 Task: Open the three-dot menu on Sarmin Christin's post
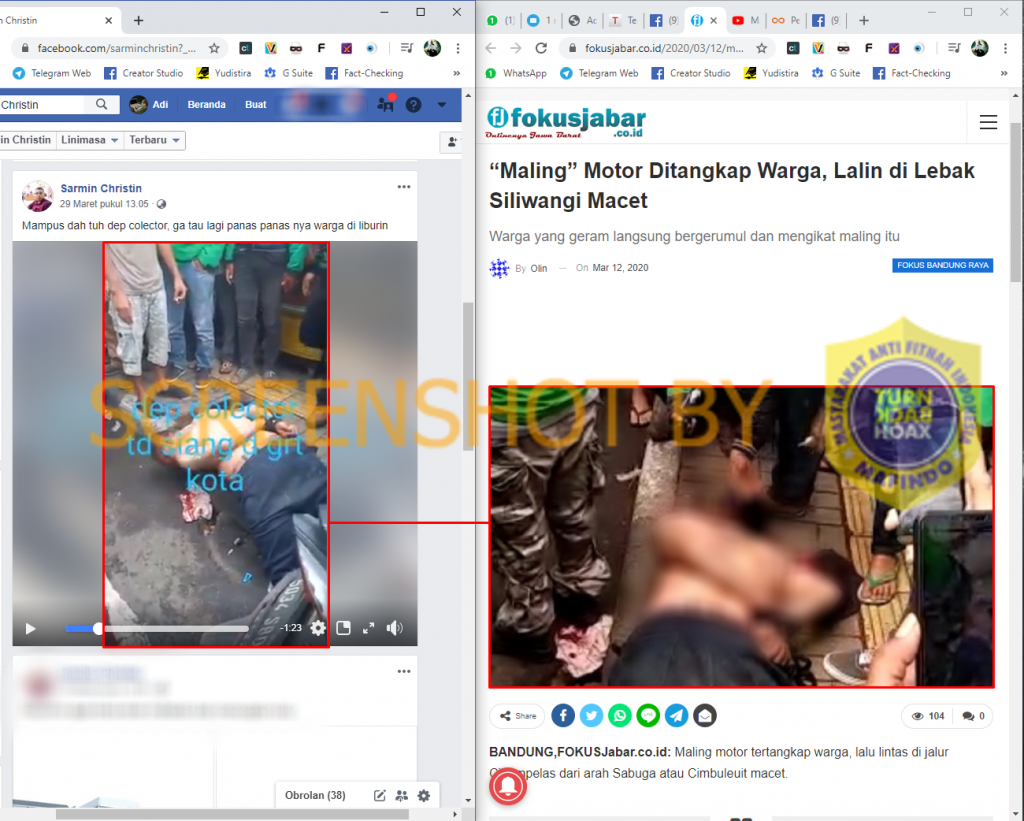[404, 187]
